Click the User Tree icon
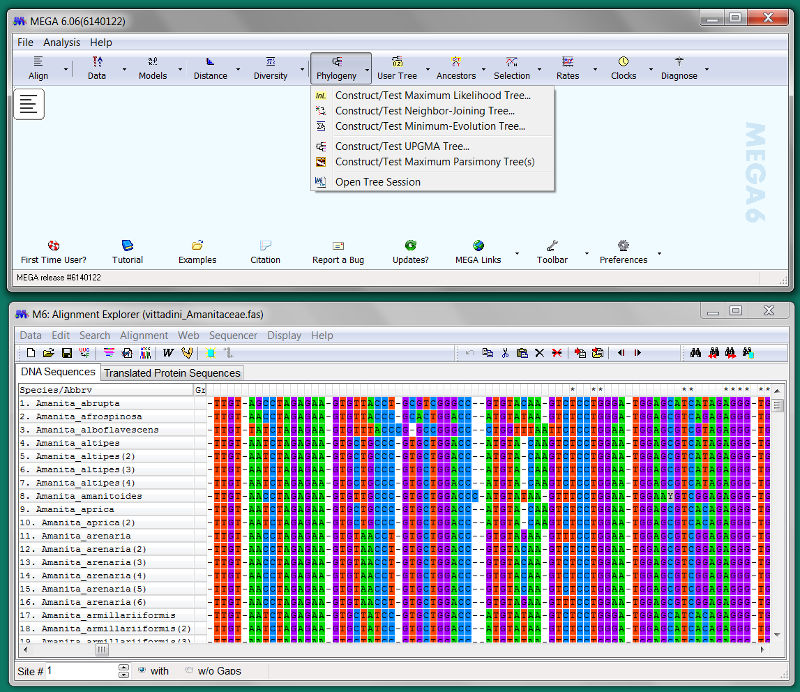Viewport: 800px width, 692px height. coord(397,68)
